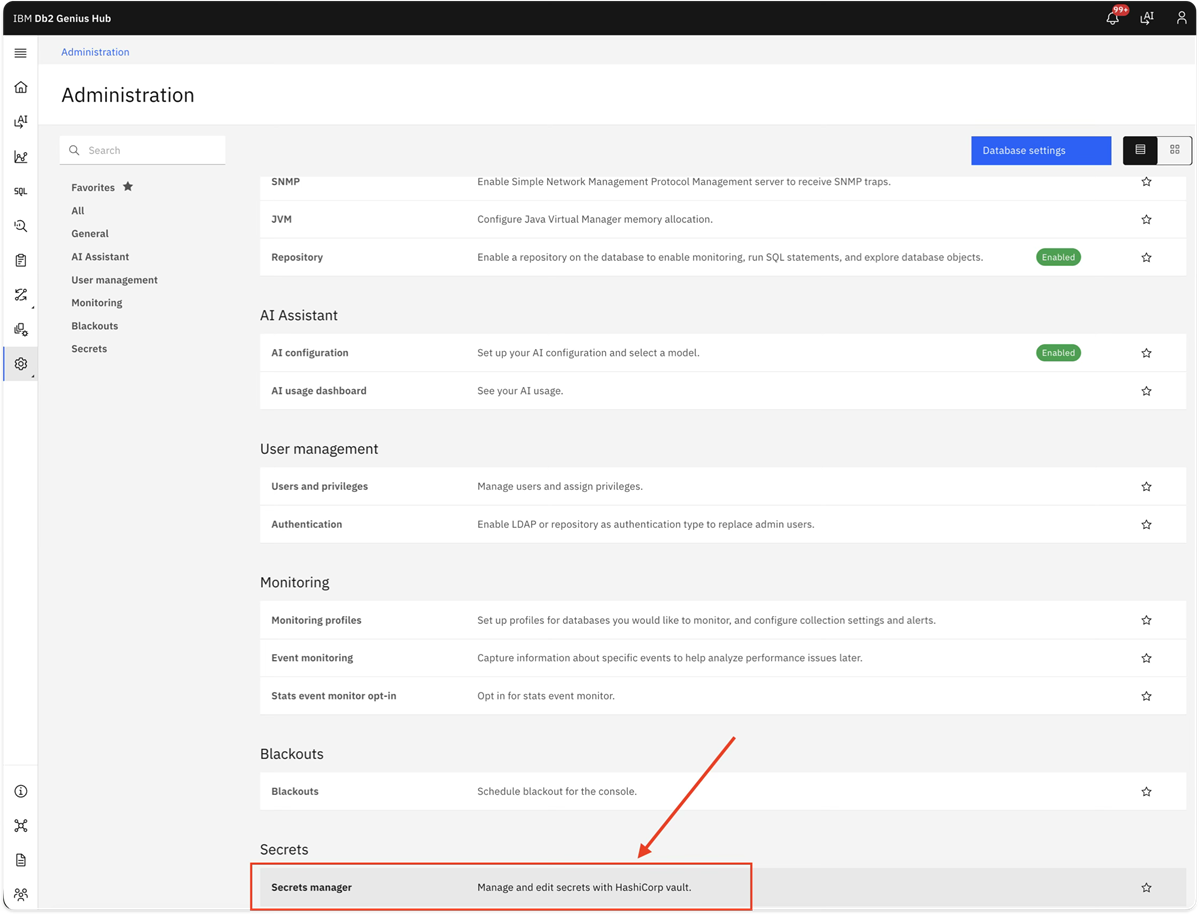Select the Administration gear icon in sidebar
Image resolution: width=1200 pixels, height=915 pixels.
[x=20, y=364]
